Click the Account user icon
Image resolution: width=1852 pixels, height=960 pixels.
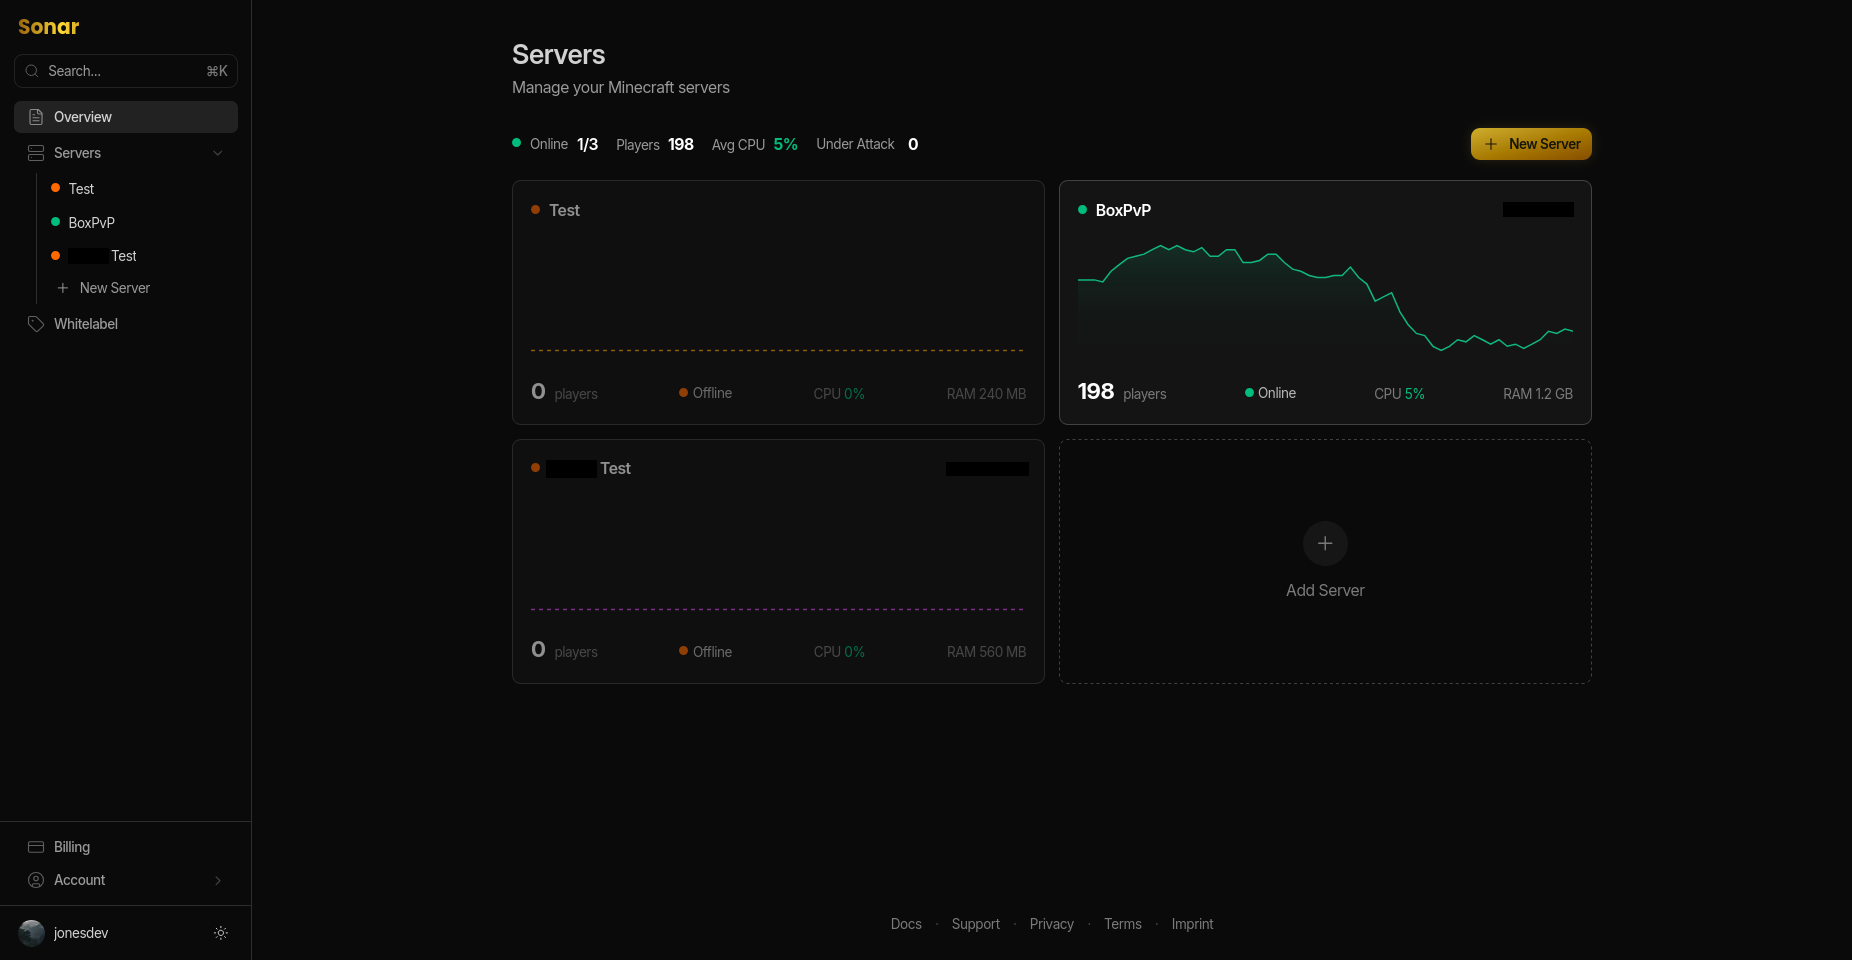(x=36, y=880)
